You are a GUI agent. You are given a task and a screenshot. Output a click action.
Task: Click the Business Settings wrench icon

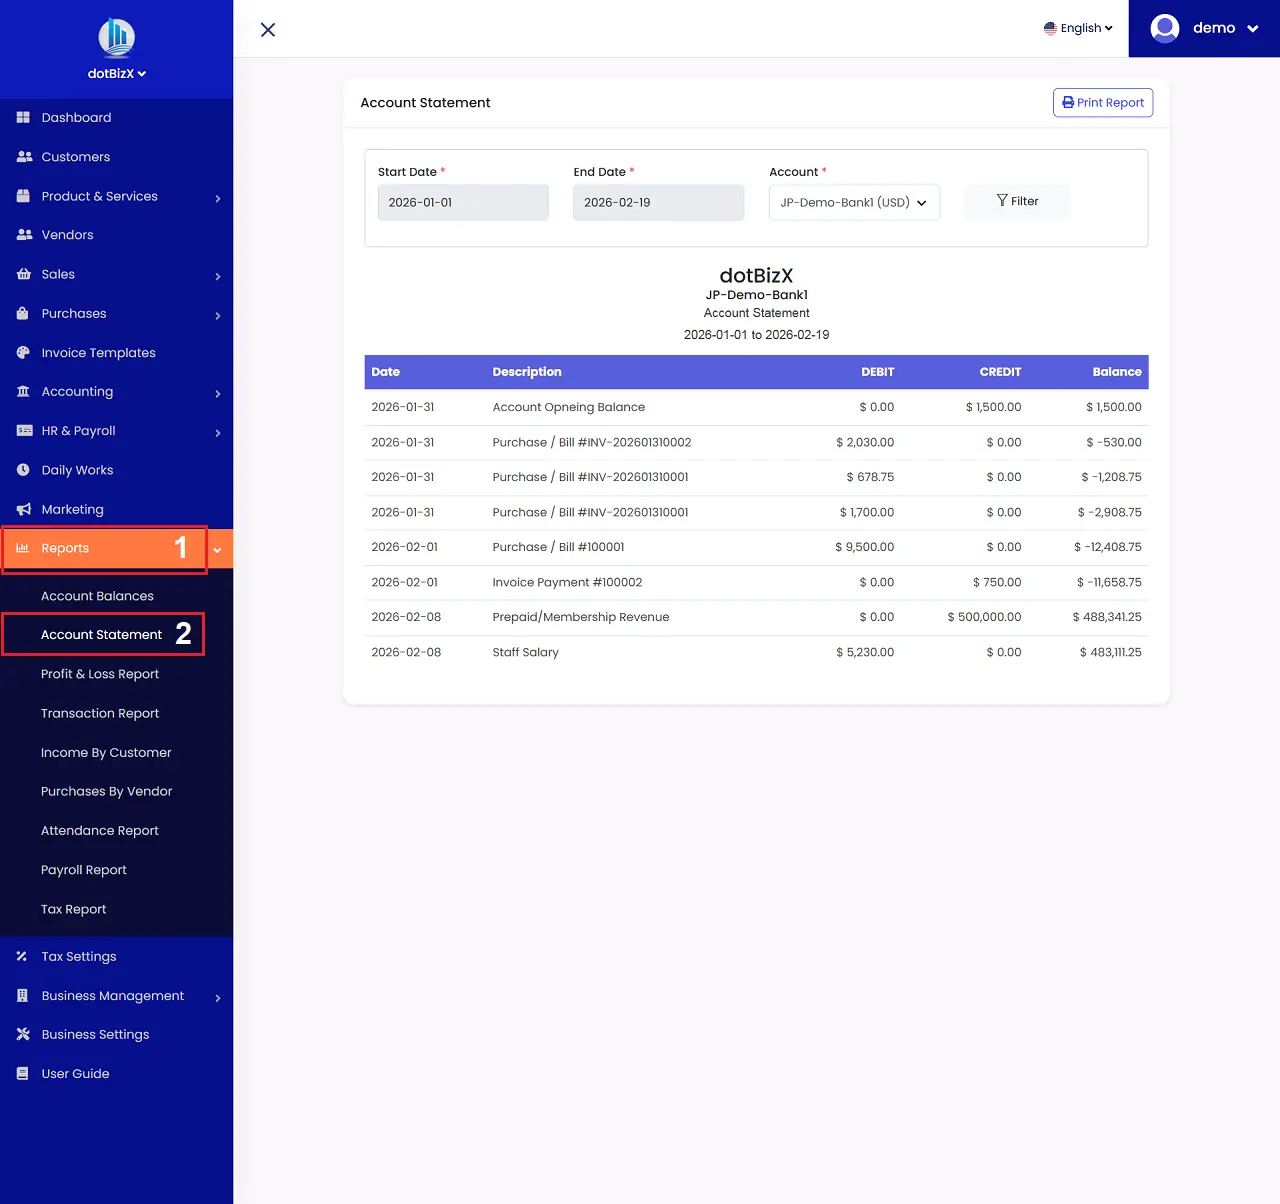tap(22, 1034)
